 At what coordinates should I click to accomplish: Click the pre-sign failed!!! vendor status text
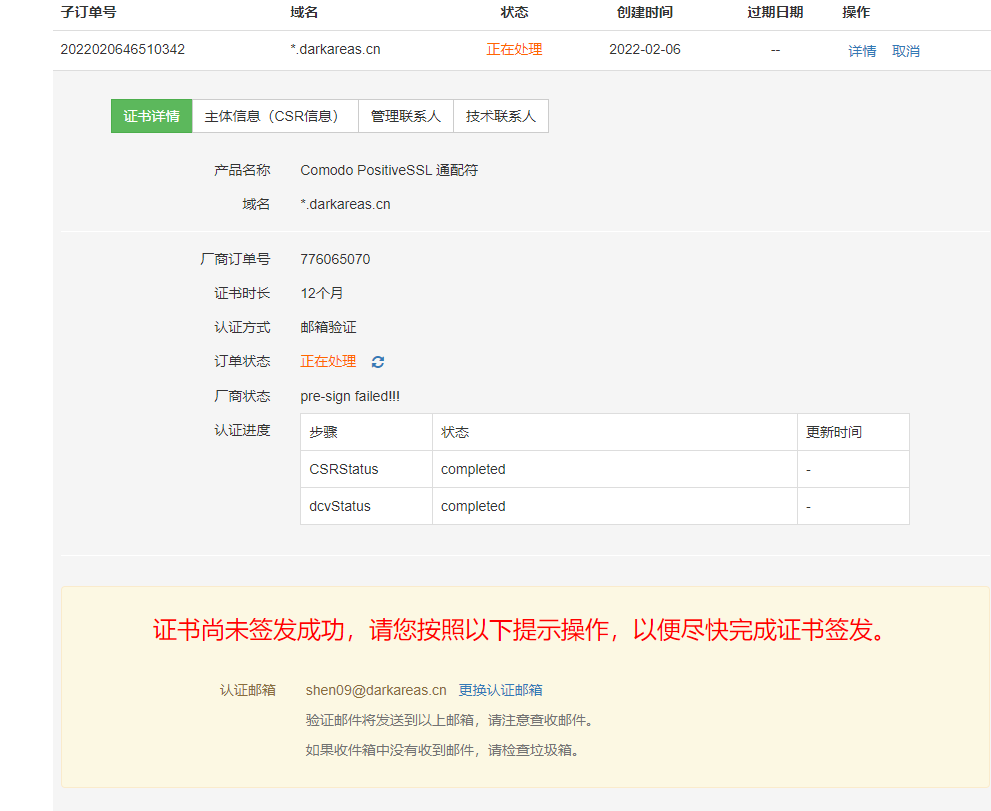pos(350,396)
